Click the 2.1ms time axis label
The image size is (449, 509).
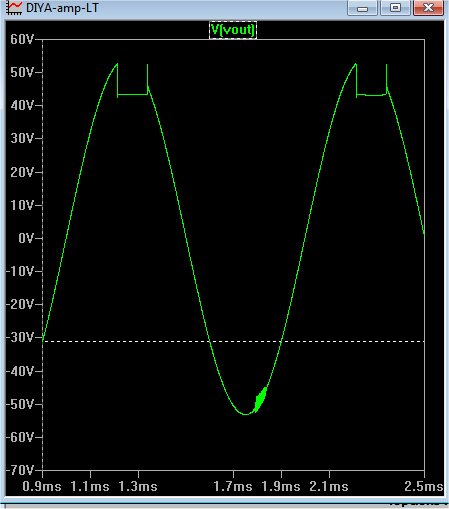click(x=329, y=486)
